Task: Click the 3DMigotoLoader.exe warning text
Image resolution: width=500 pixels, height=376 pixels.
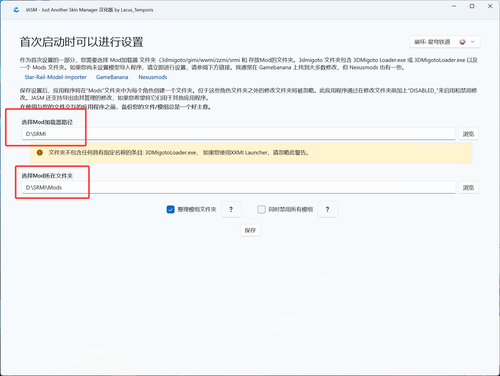Action: click(179, 153)
